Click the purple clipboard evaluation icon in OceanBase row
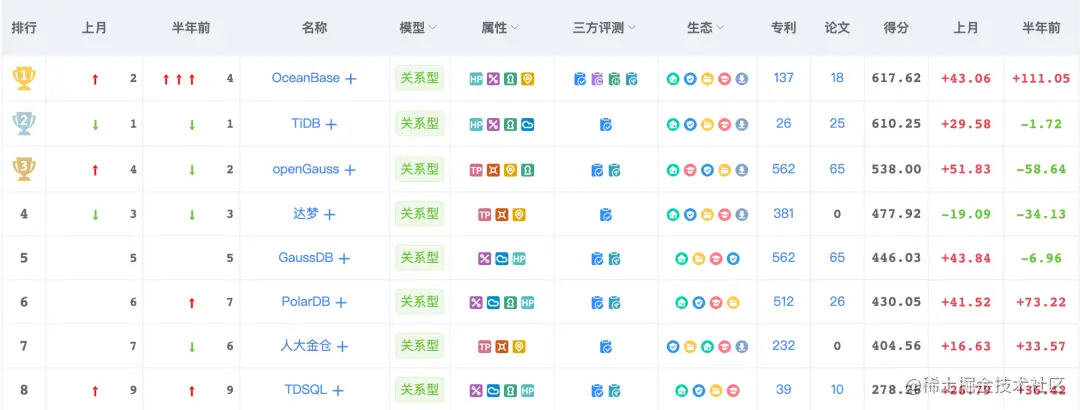 [x=597, y=79]
